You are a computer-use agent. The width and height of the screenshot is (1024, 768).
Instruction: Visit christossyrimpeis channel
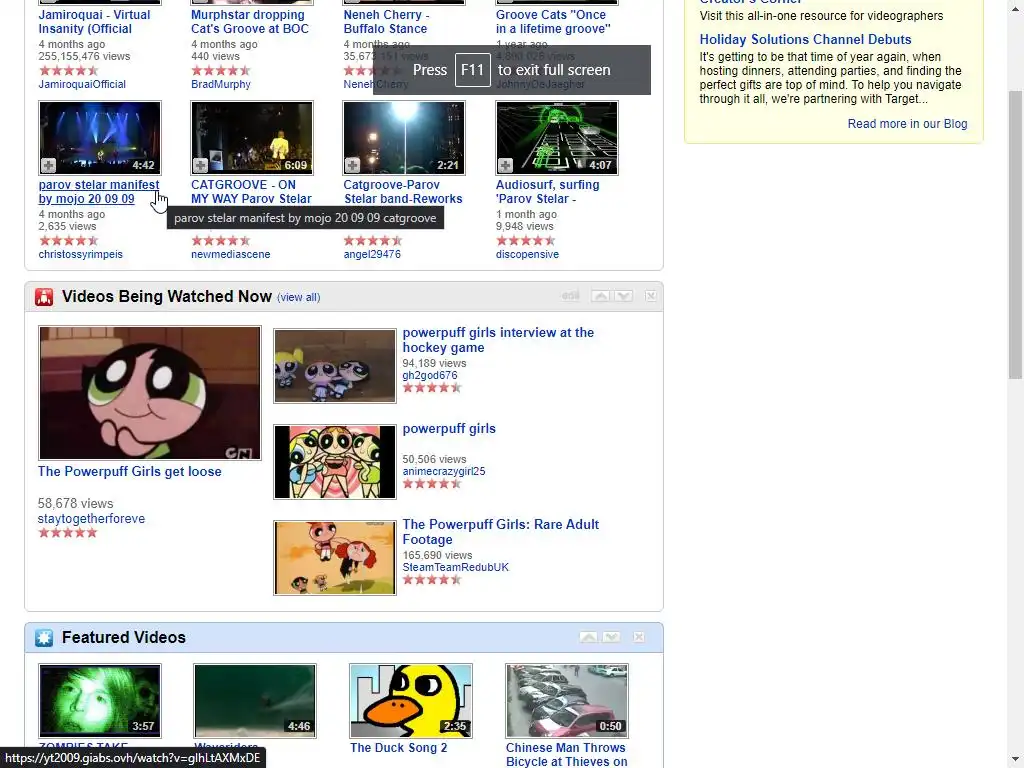tap(80, 255)
